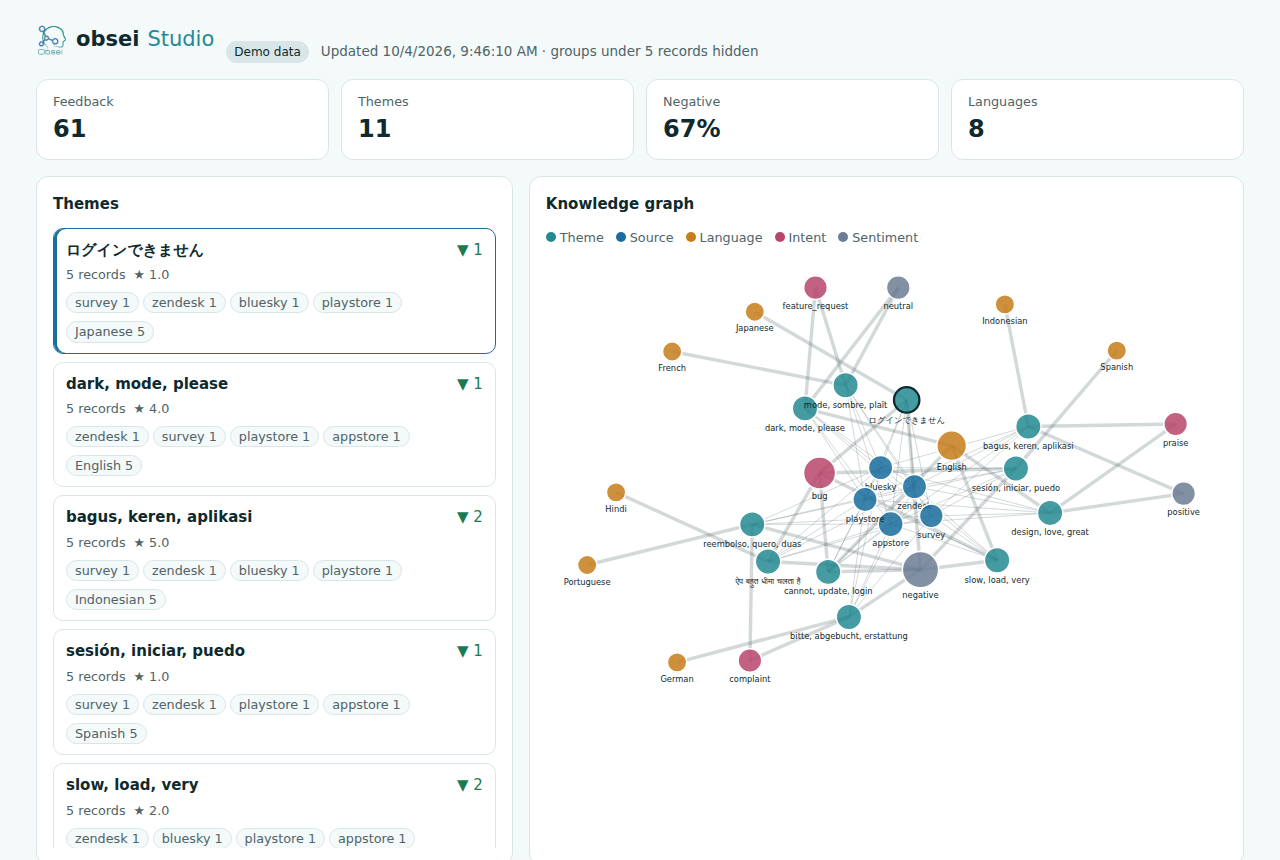
Task: Click the Demo data badge
Action: click(x=267, y=52)
